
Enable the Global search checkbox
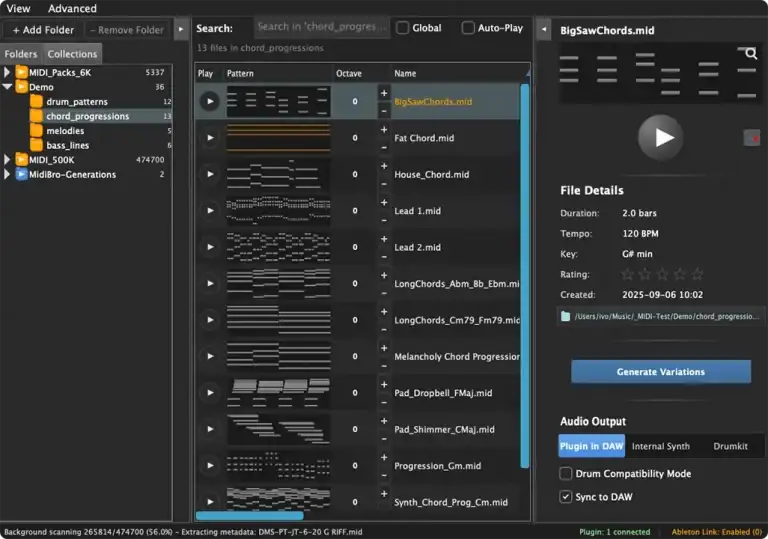tap(402, 28)
